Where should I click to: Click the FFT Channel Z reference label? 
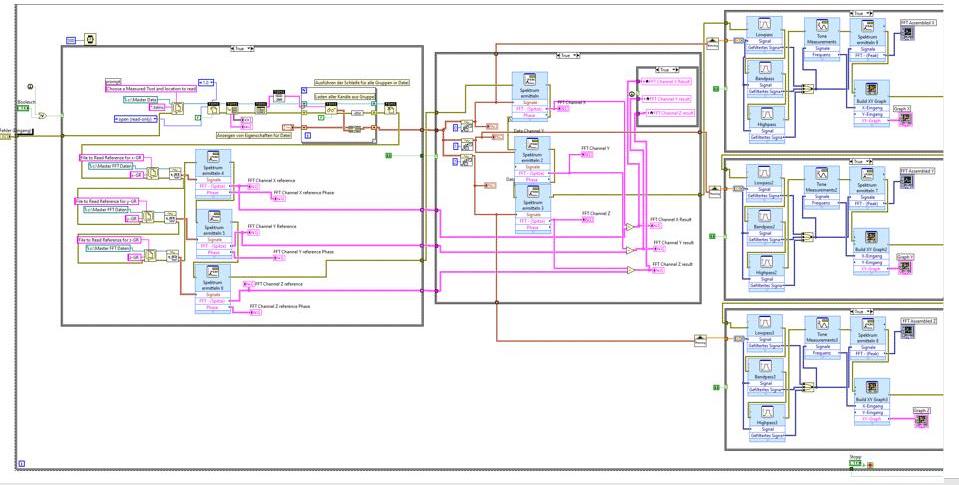[x=278, y=284]
